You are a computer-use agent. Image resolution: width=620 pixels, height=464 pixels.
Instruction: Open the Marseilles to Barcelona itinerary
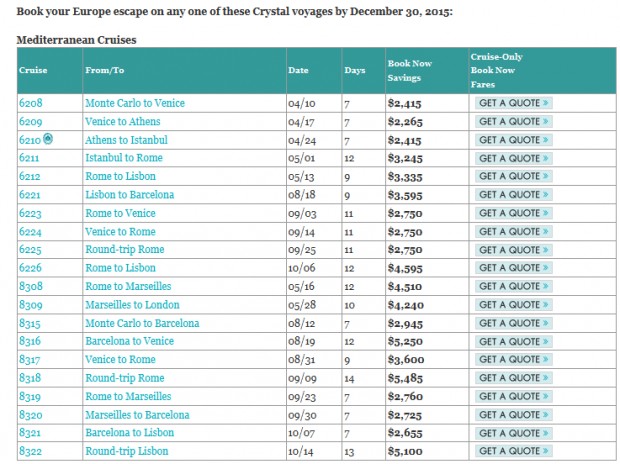138,415
